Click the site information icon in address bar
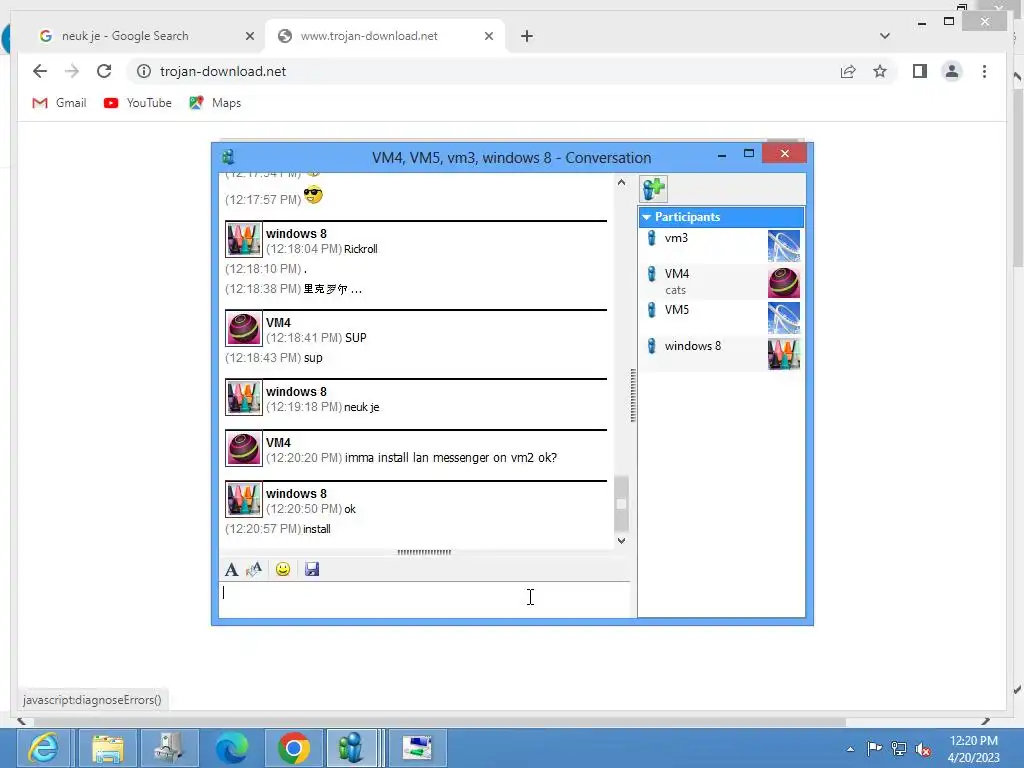This screenshot has height=768, width=1024. pyautogui.click(x=144, y=71)
